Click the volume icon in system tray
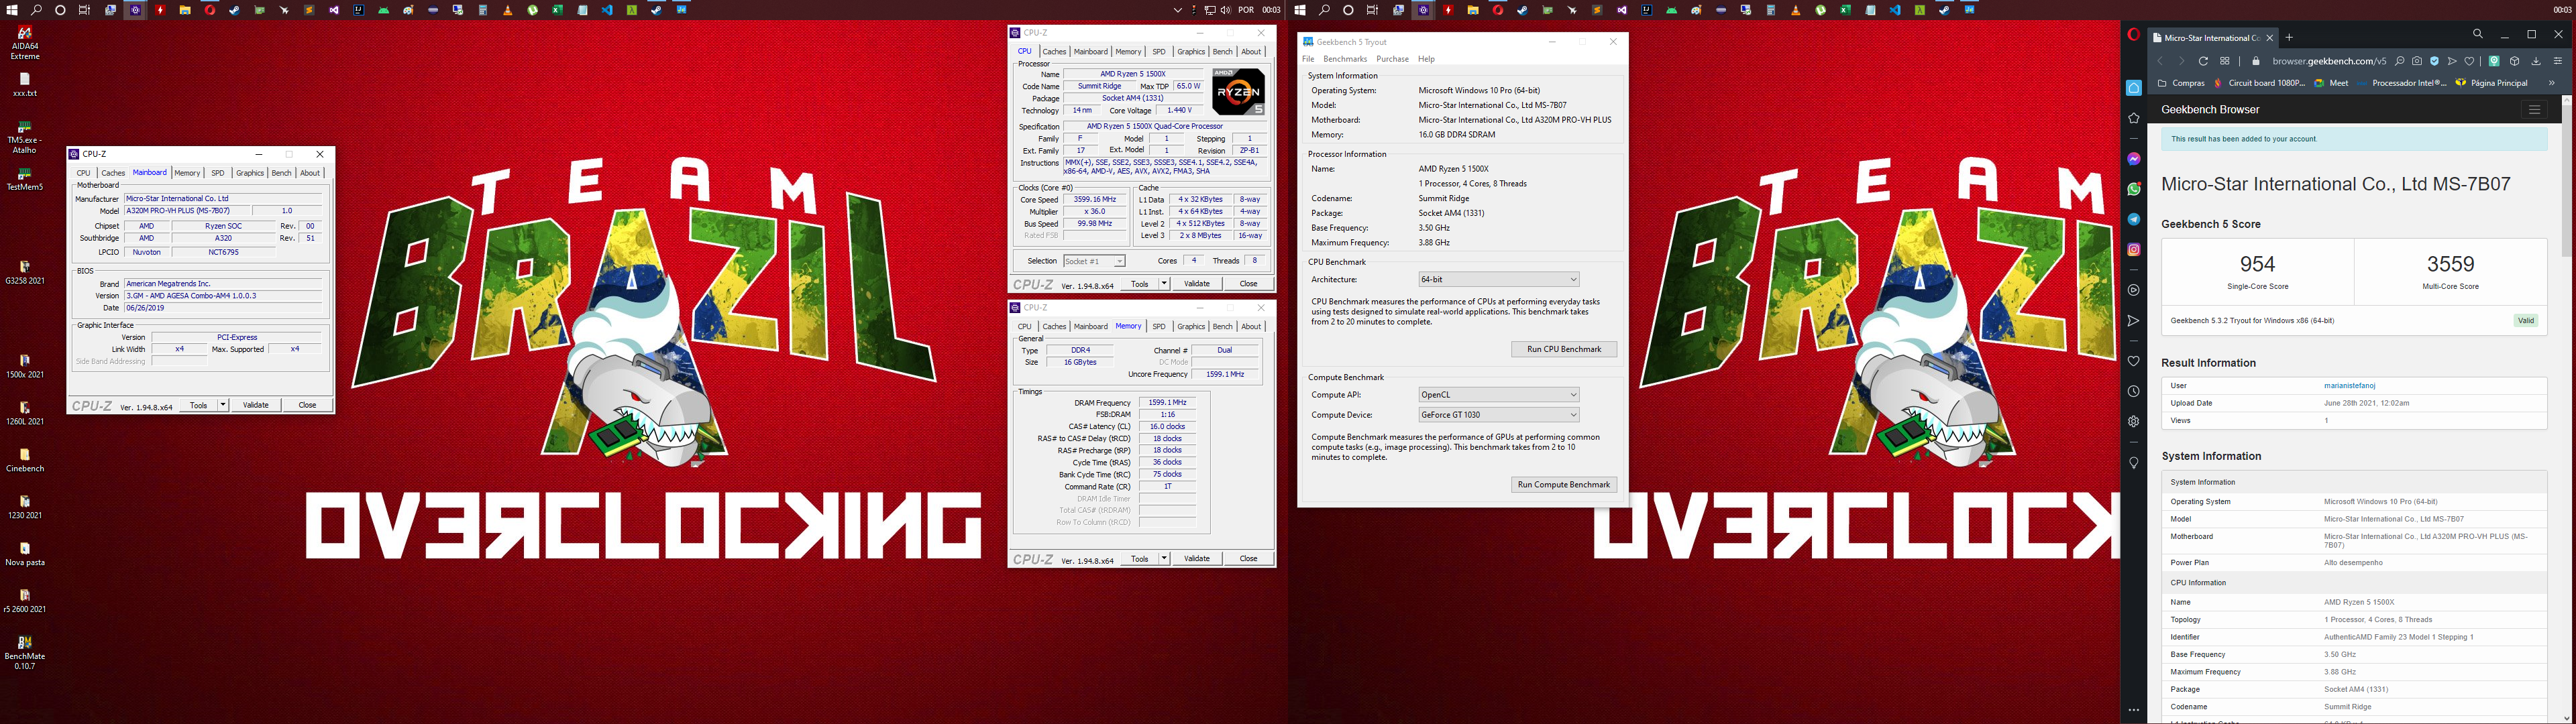2576x724 pixels. point(1226,10)
